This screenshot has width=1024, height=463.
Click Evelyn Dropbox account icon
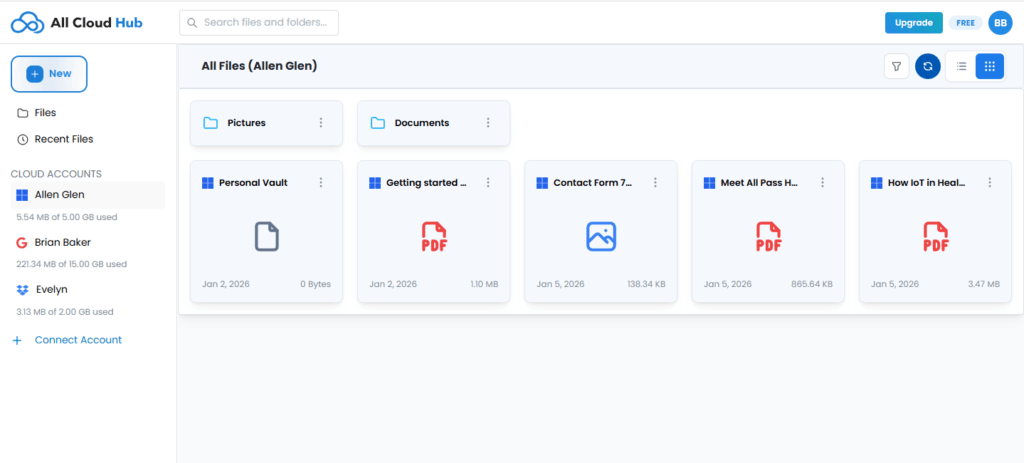pyautogui.click(x=22, y=289)
